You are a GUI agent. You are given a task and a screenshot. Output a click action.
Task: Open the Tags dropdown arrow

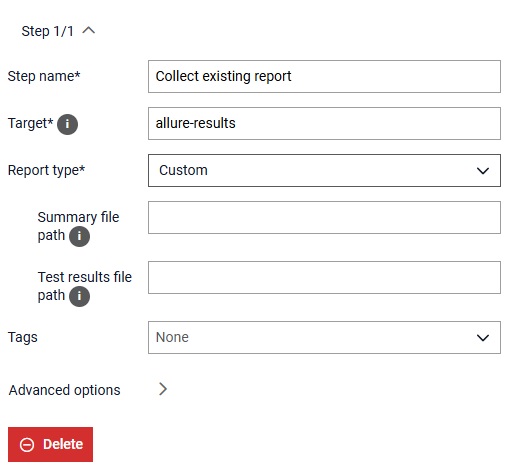pyautogui.click(x=483, y=338)
